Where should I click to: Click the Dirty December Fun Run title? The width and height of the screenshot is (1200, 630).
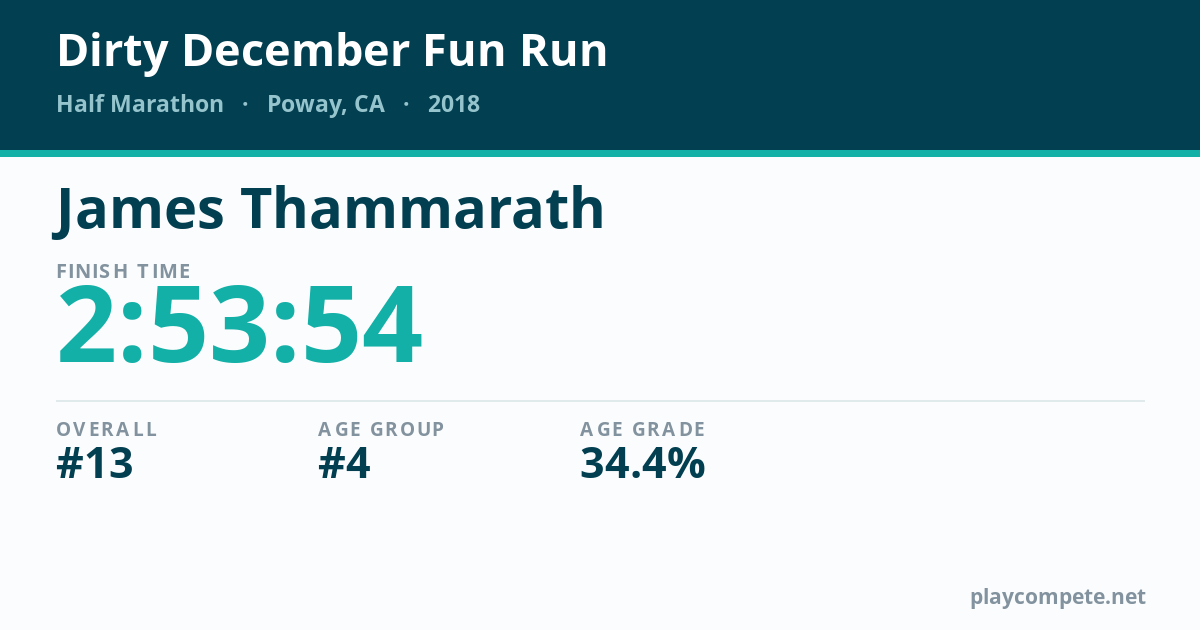click(332, 51)
